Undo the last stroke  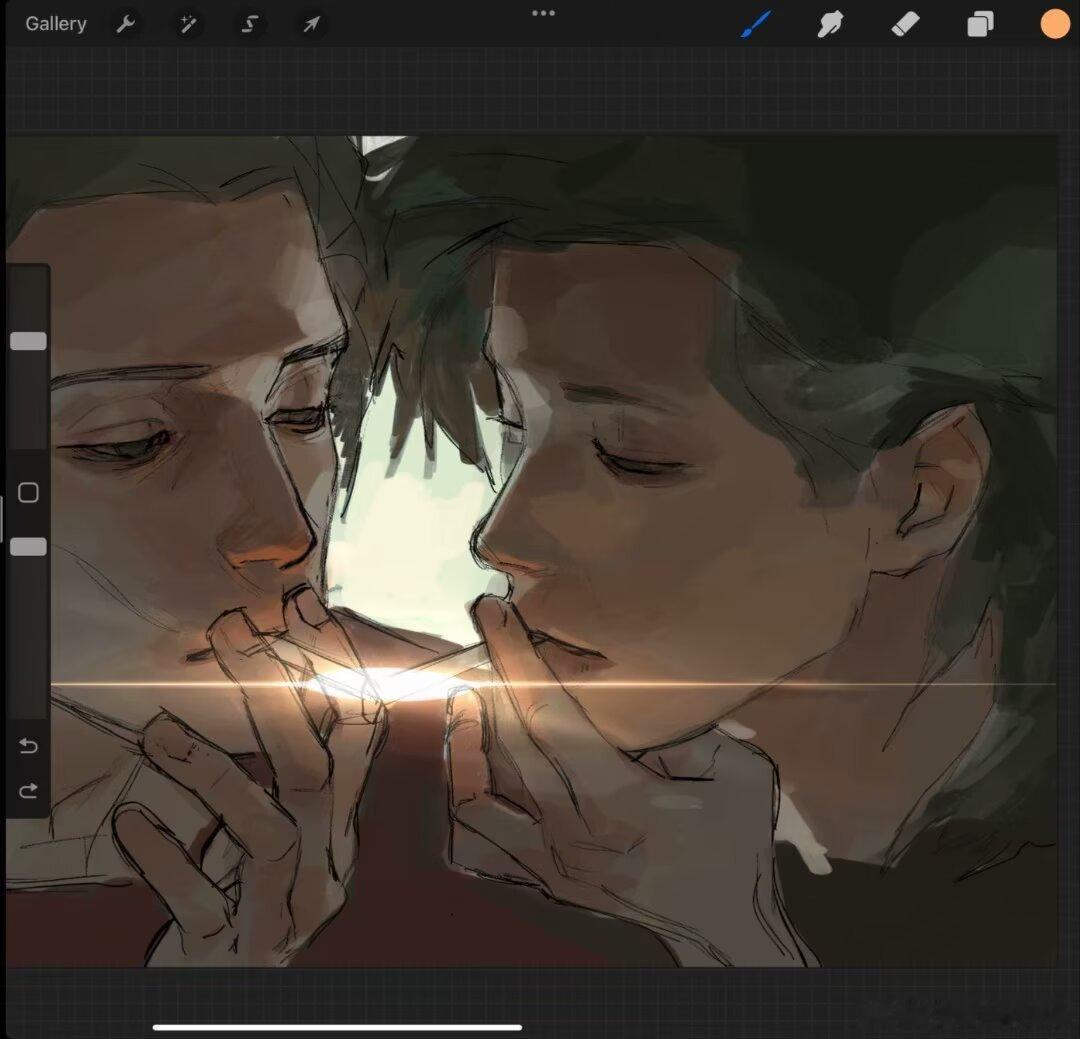28,745
